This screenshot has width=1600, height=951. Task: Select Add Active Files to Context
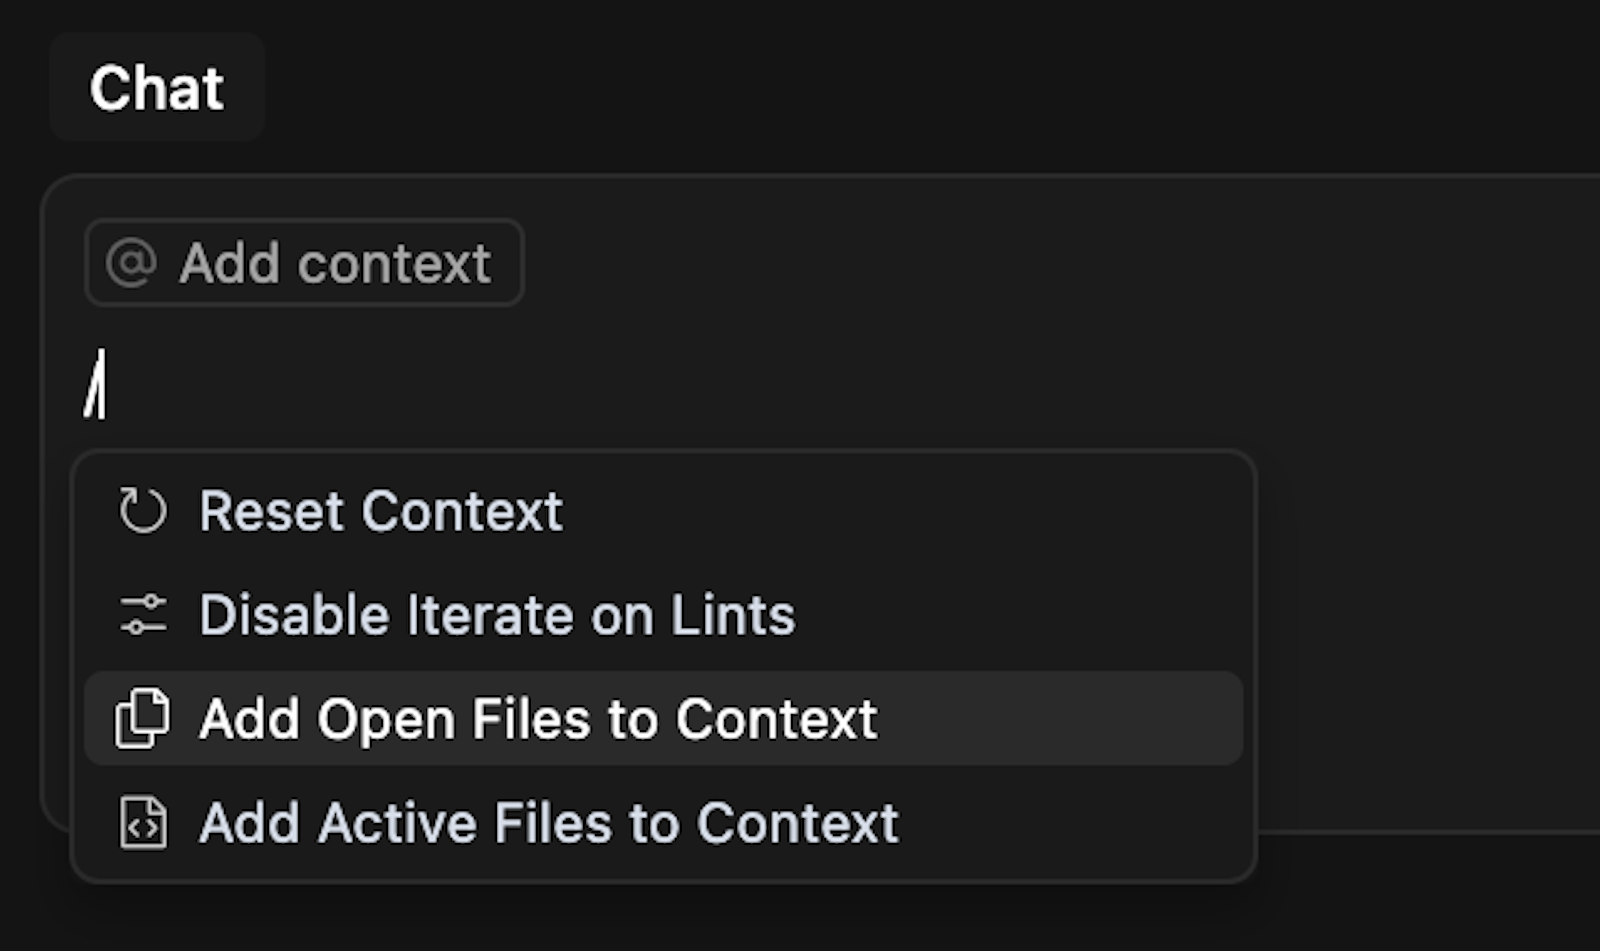[550, 823]
